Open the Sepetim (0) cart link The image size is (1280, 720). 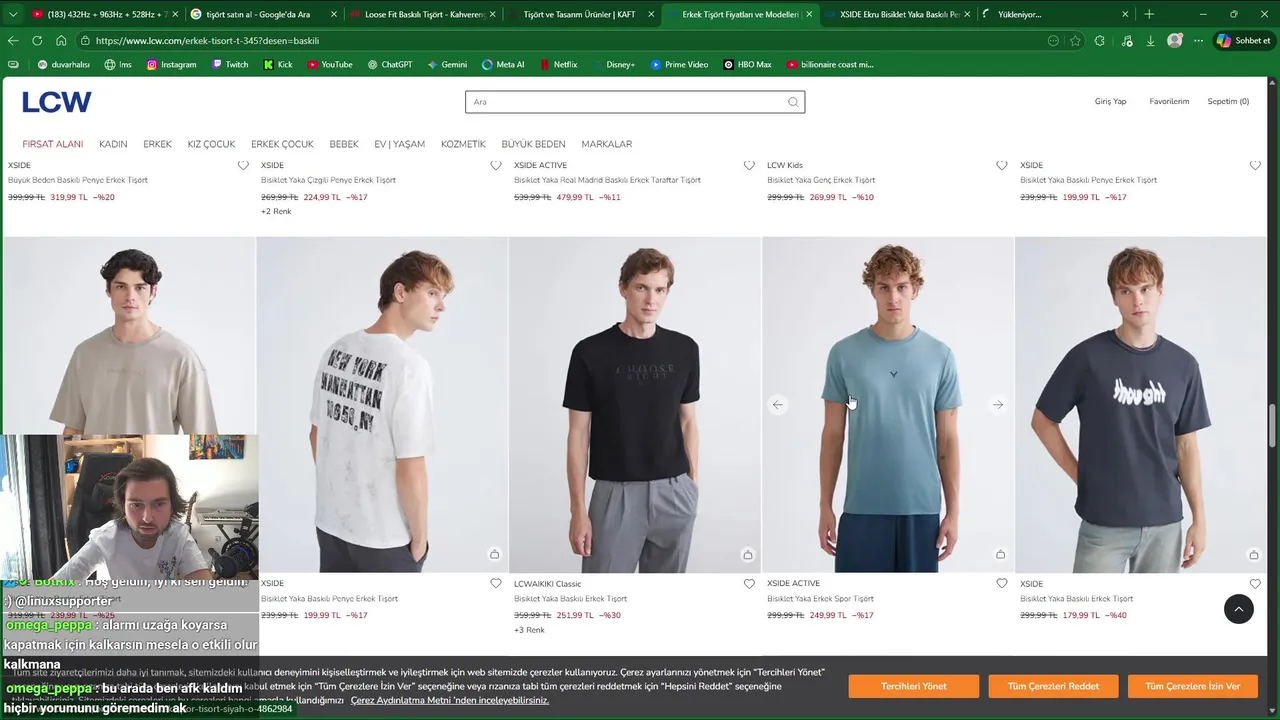(1228, 101)
